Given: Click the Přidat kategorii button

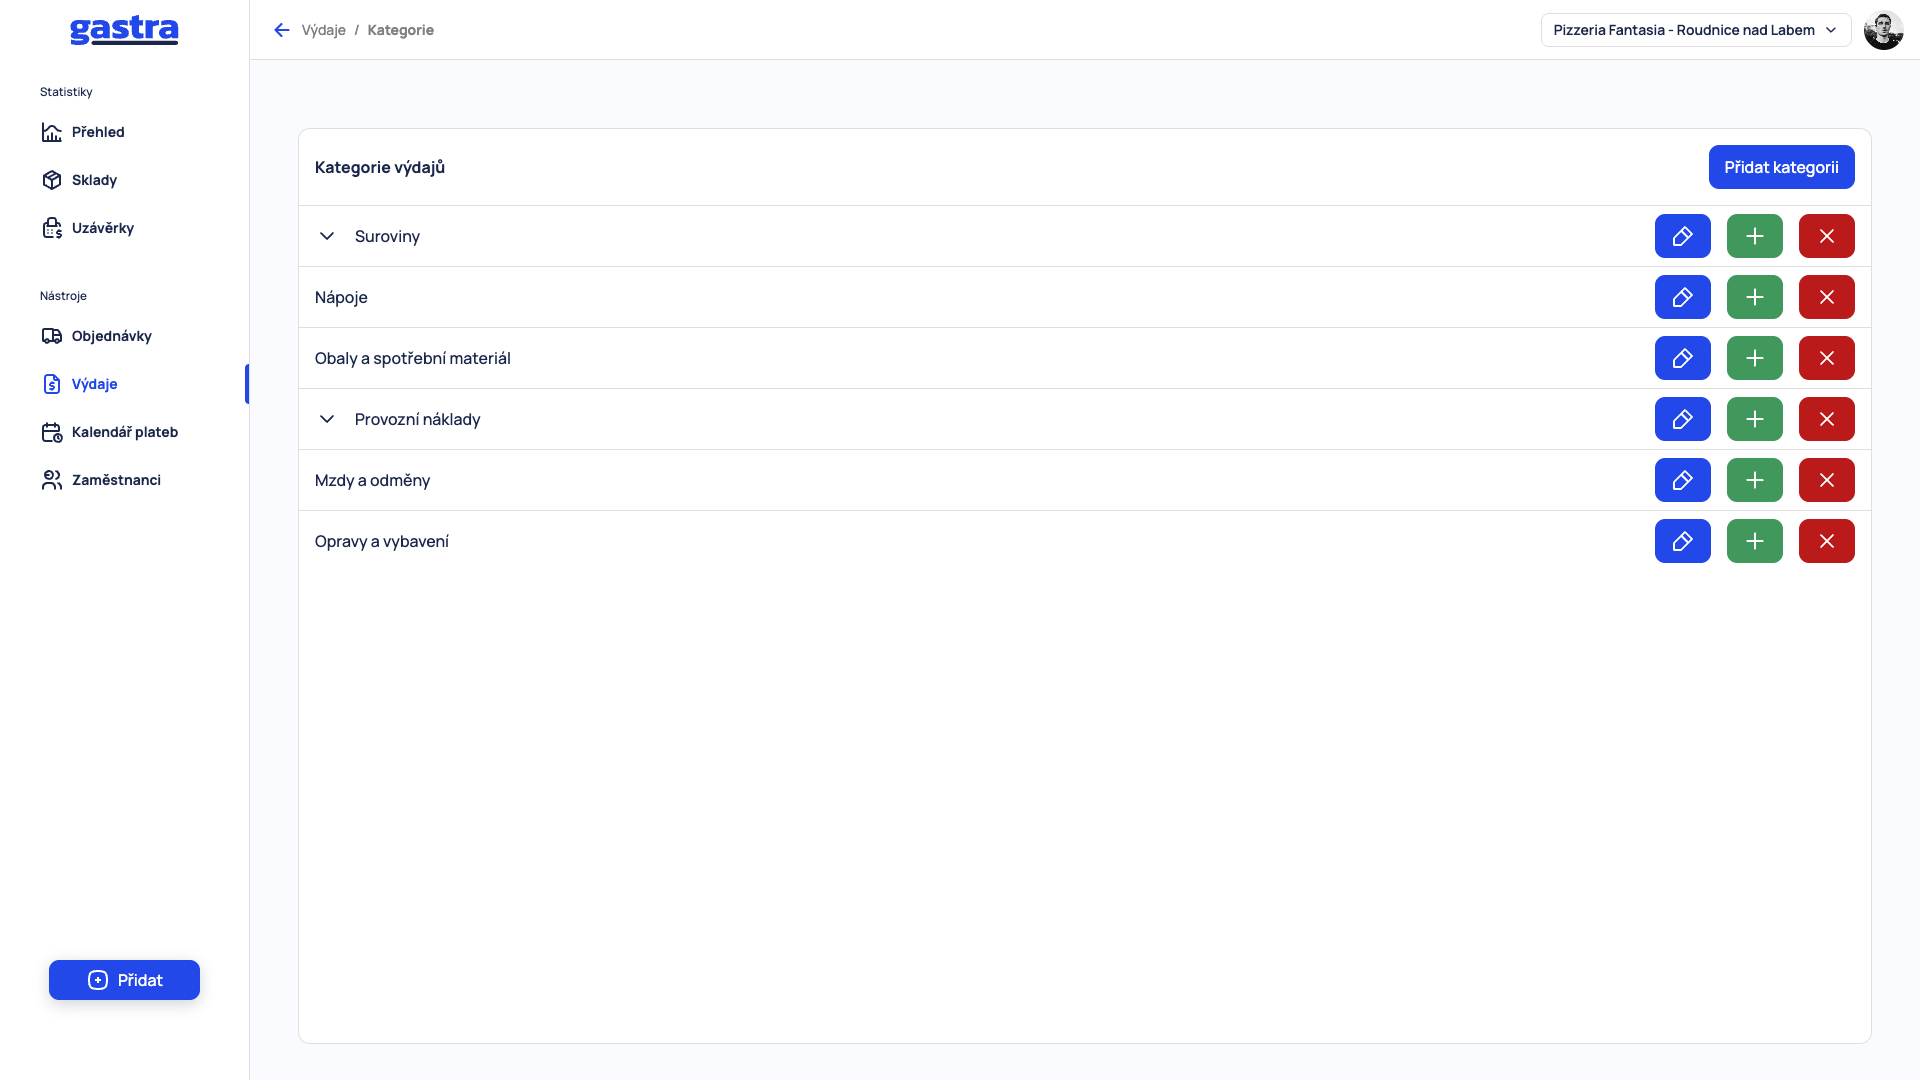Looking at the screenshot, I should click(1781, 167).
